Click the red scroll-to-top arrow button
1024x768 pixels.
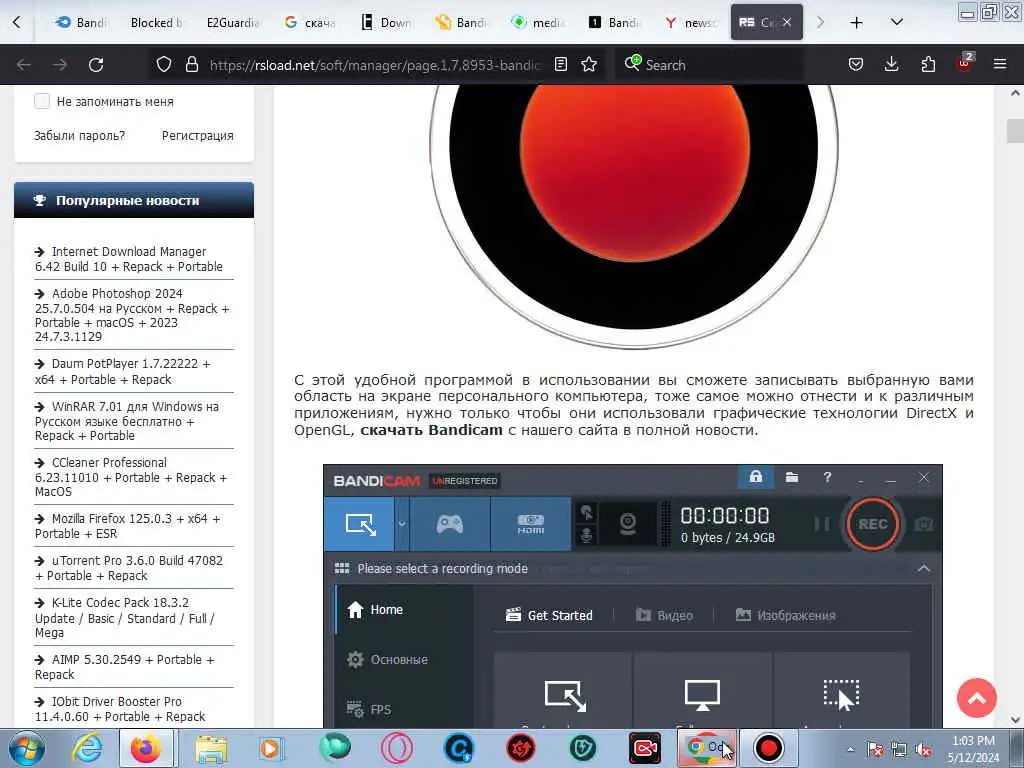[976, 698]
